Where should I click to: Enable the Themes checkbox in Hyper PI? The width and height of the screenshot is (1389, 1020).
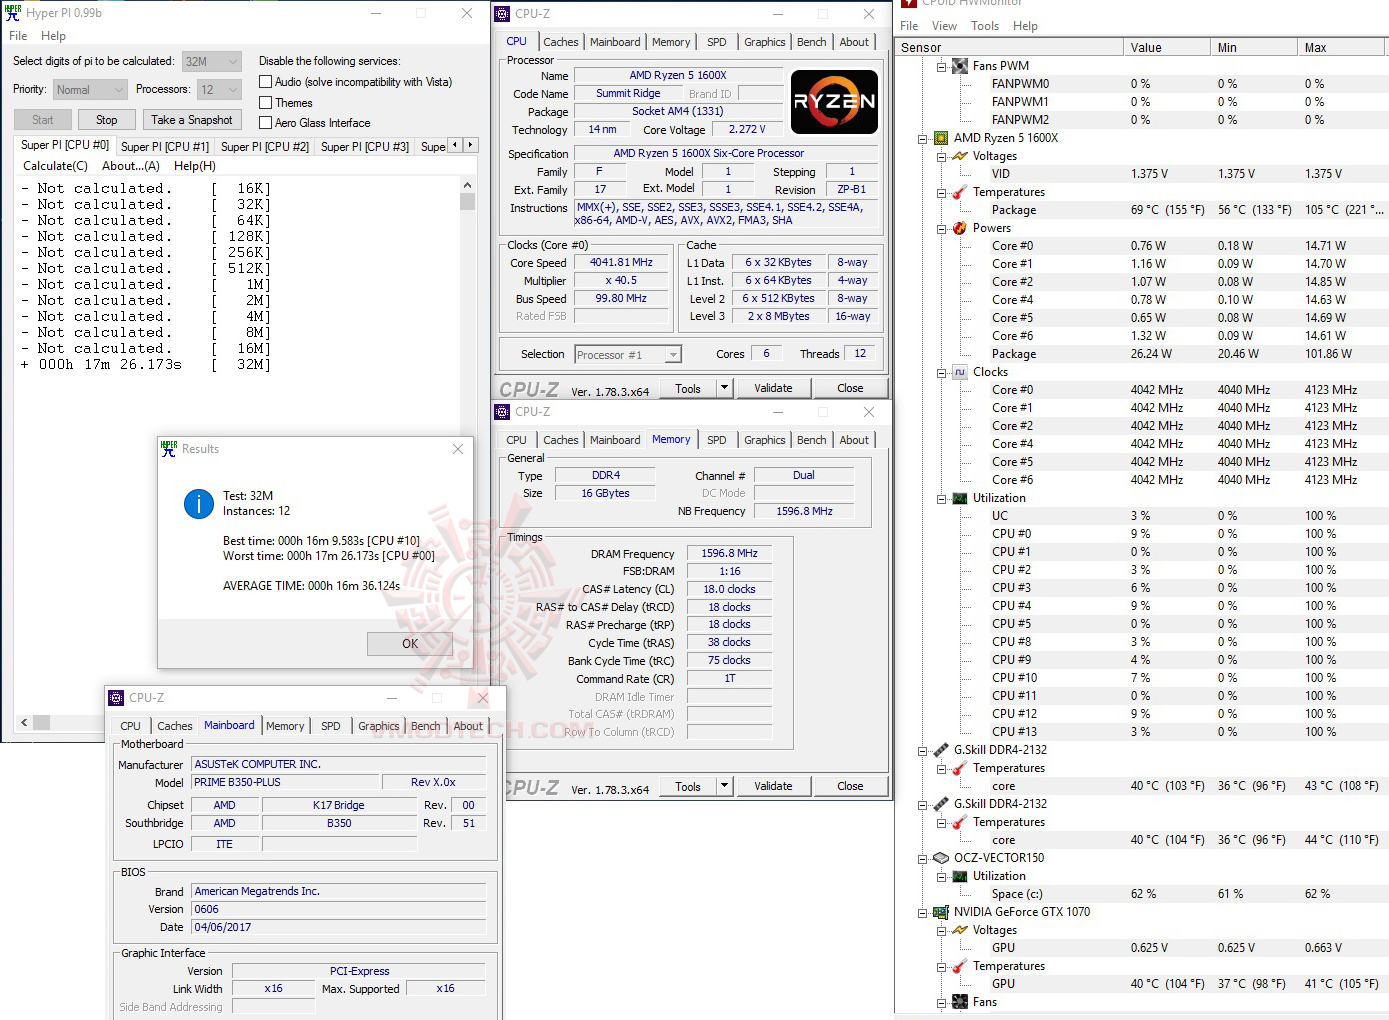(x=266, y=102)
